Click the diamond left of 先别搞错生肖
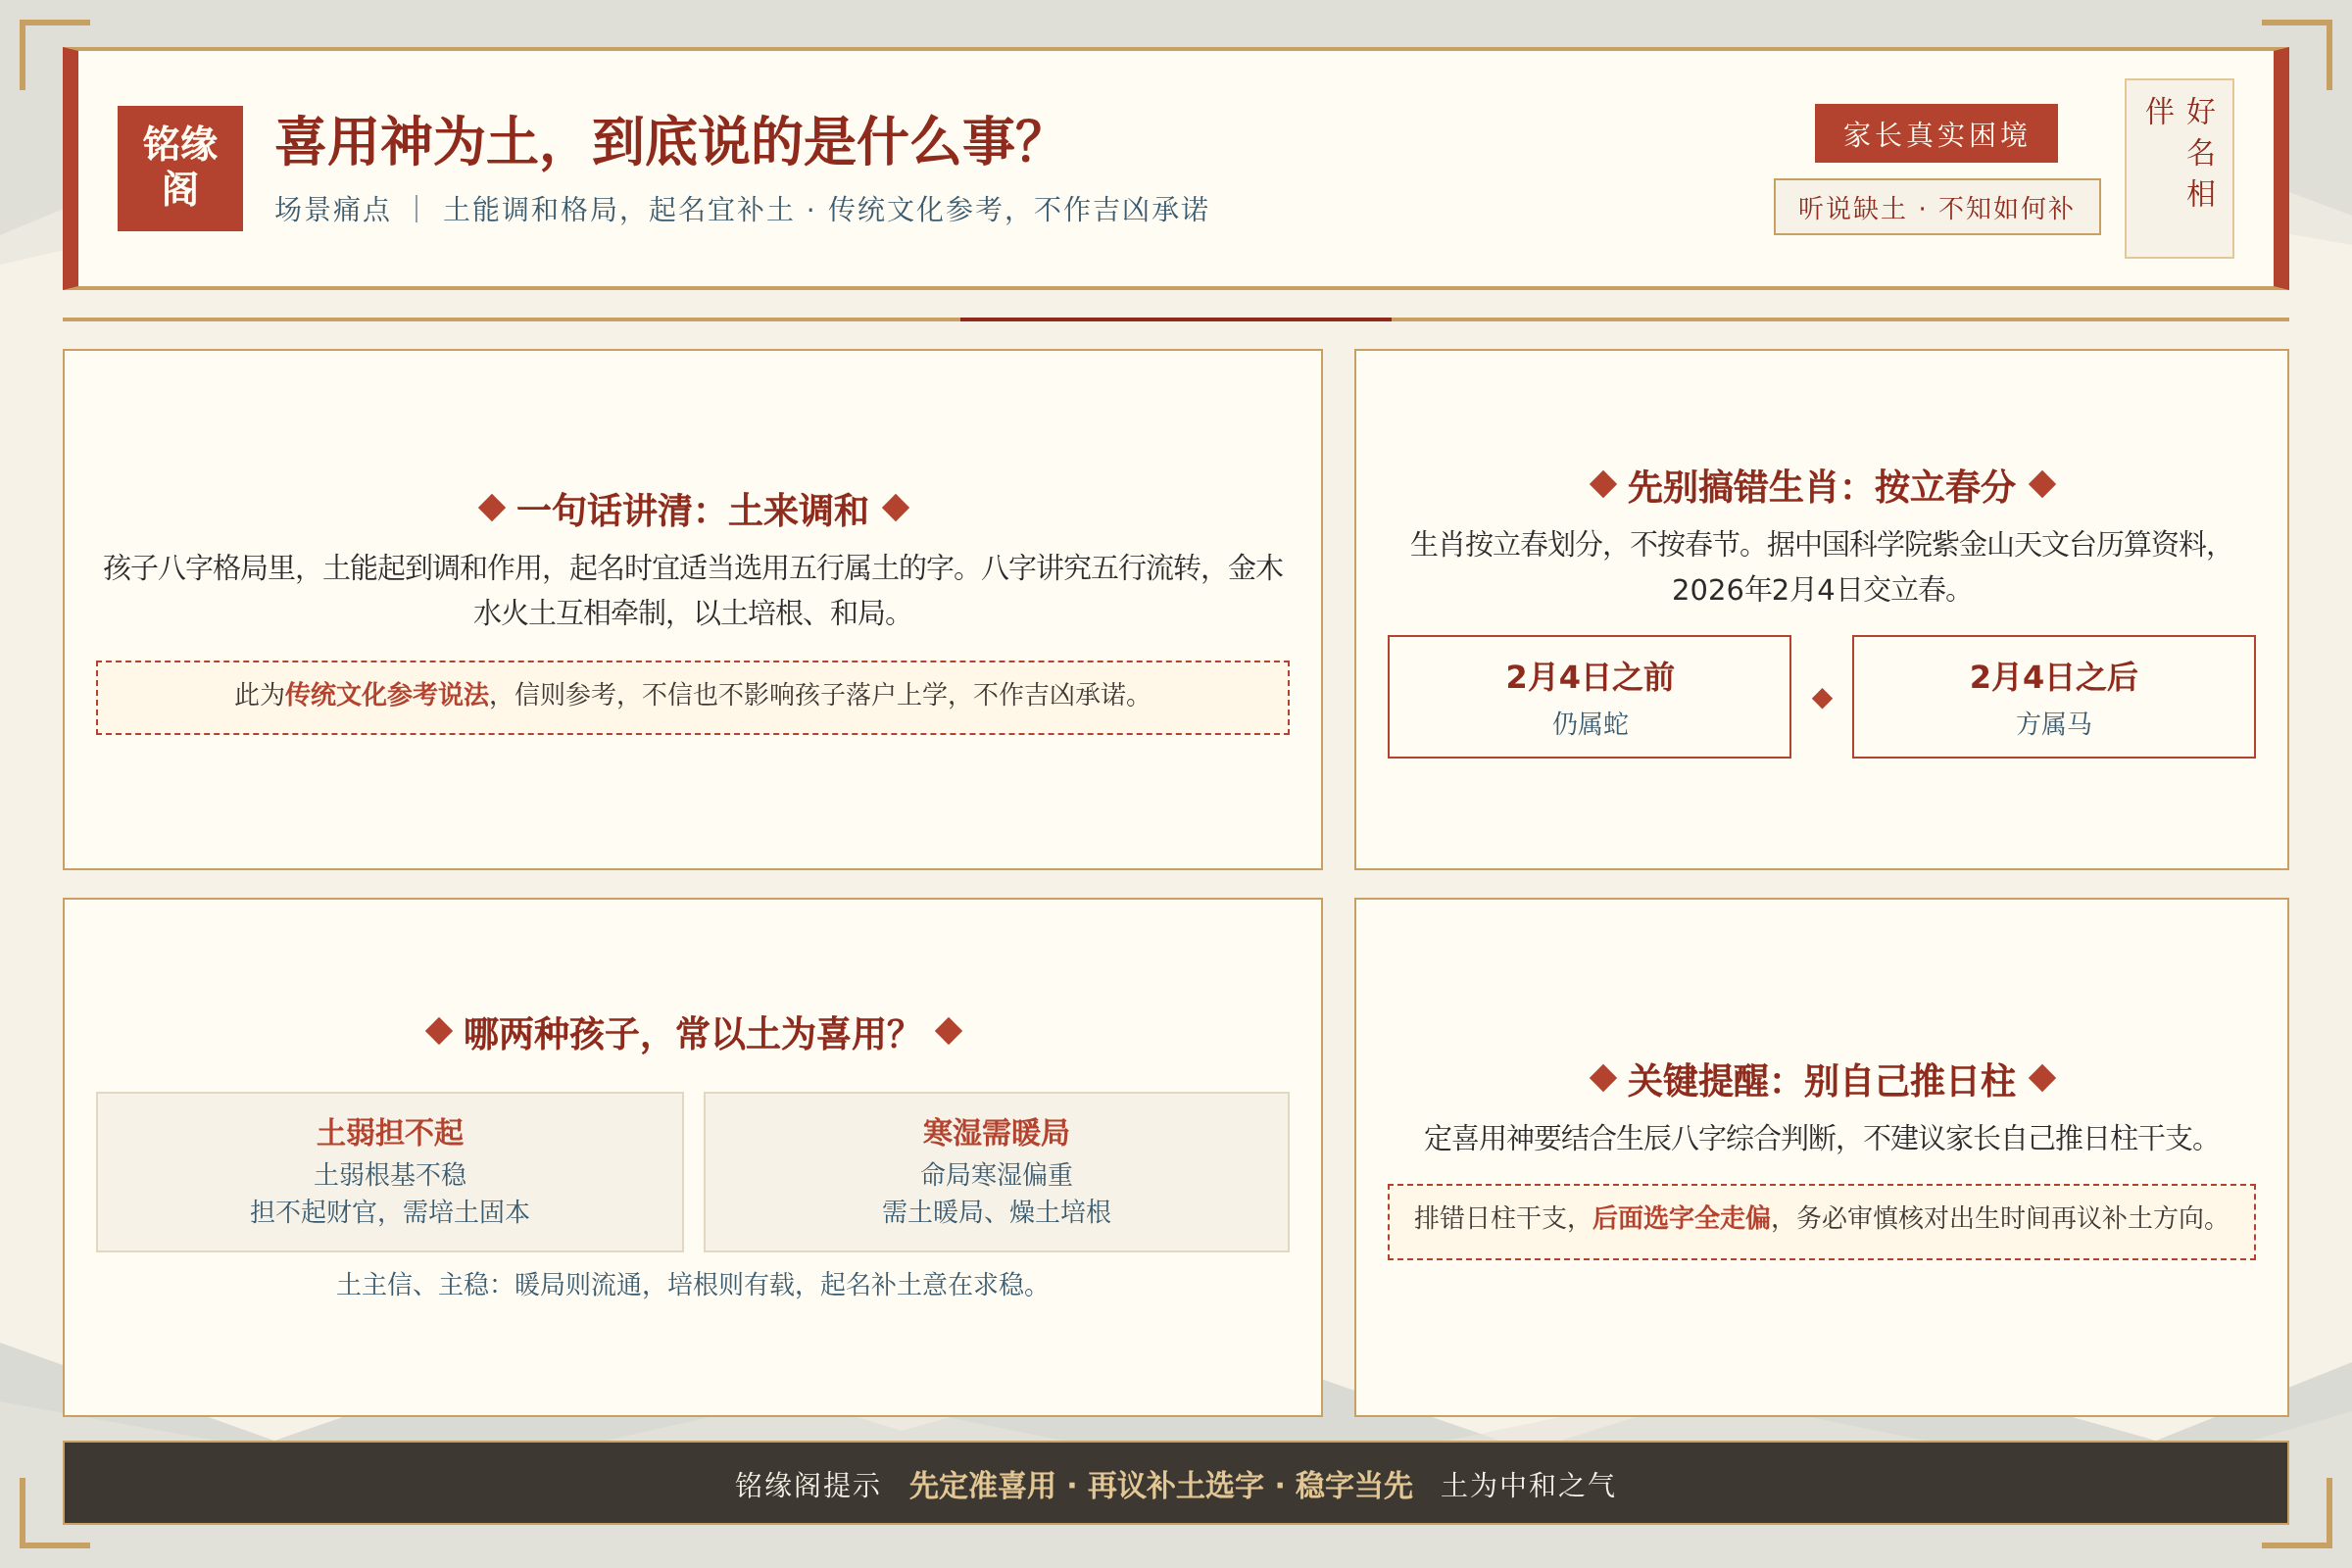The width and height of the screenshot is (2352, 1568). point(1603,484)
